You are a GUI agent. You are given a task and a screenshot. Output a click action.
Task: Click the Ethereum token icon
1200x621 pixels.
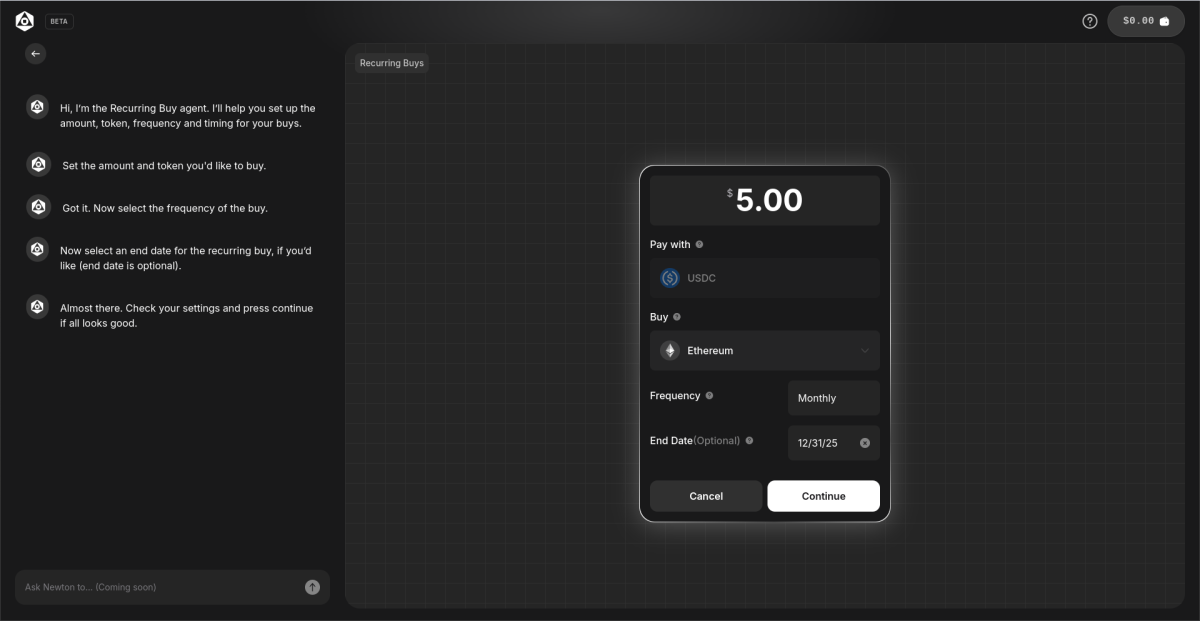click(x=670, y=350)
